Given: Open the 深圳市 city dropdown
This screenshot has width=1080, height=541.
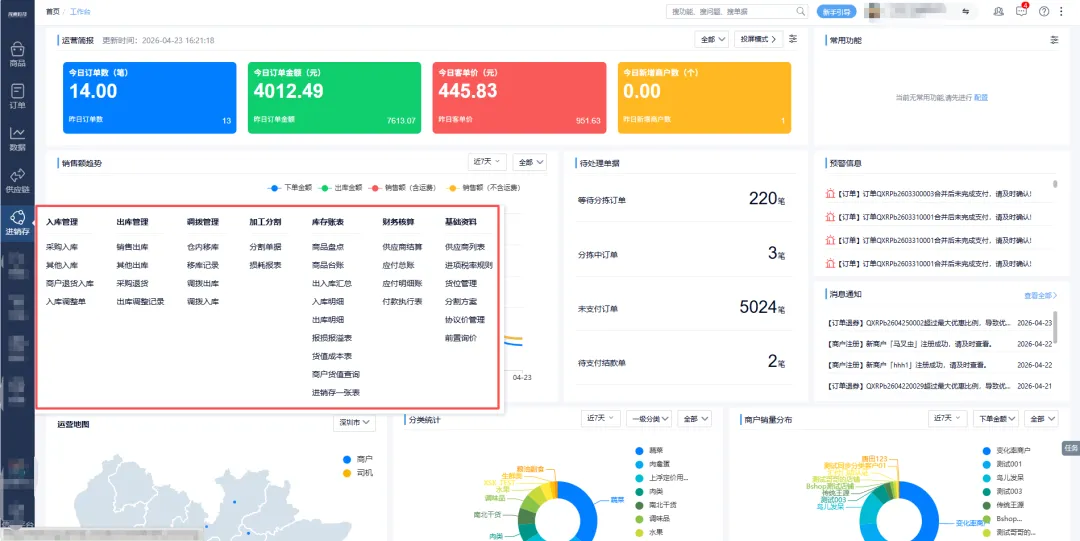Looking at the screenshot, I should [353, 422].
